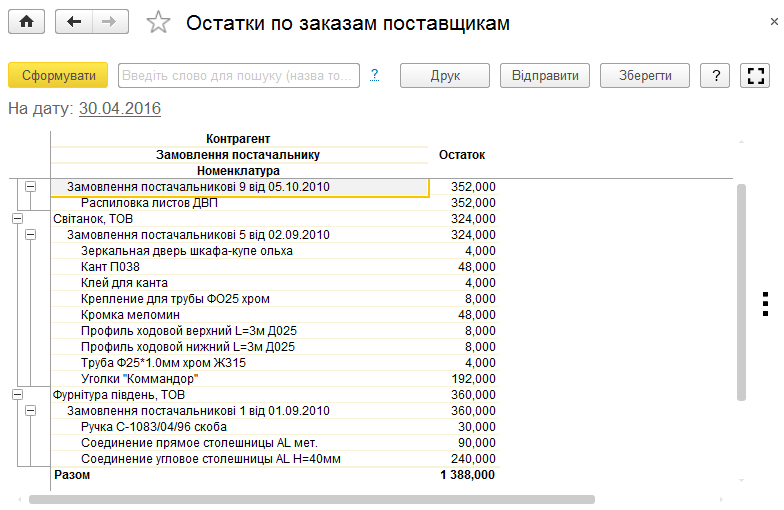Click the Разом total label
This screenshot has width=784, height=510.
(x=72, y=475)
